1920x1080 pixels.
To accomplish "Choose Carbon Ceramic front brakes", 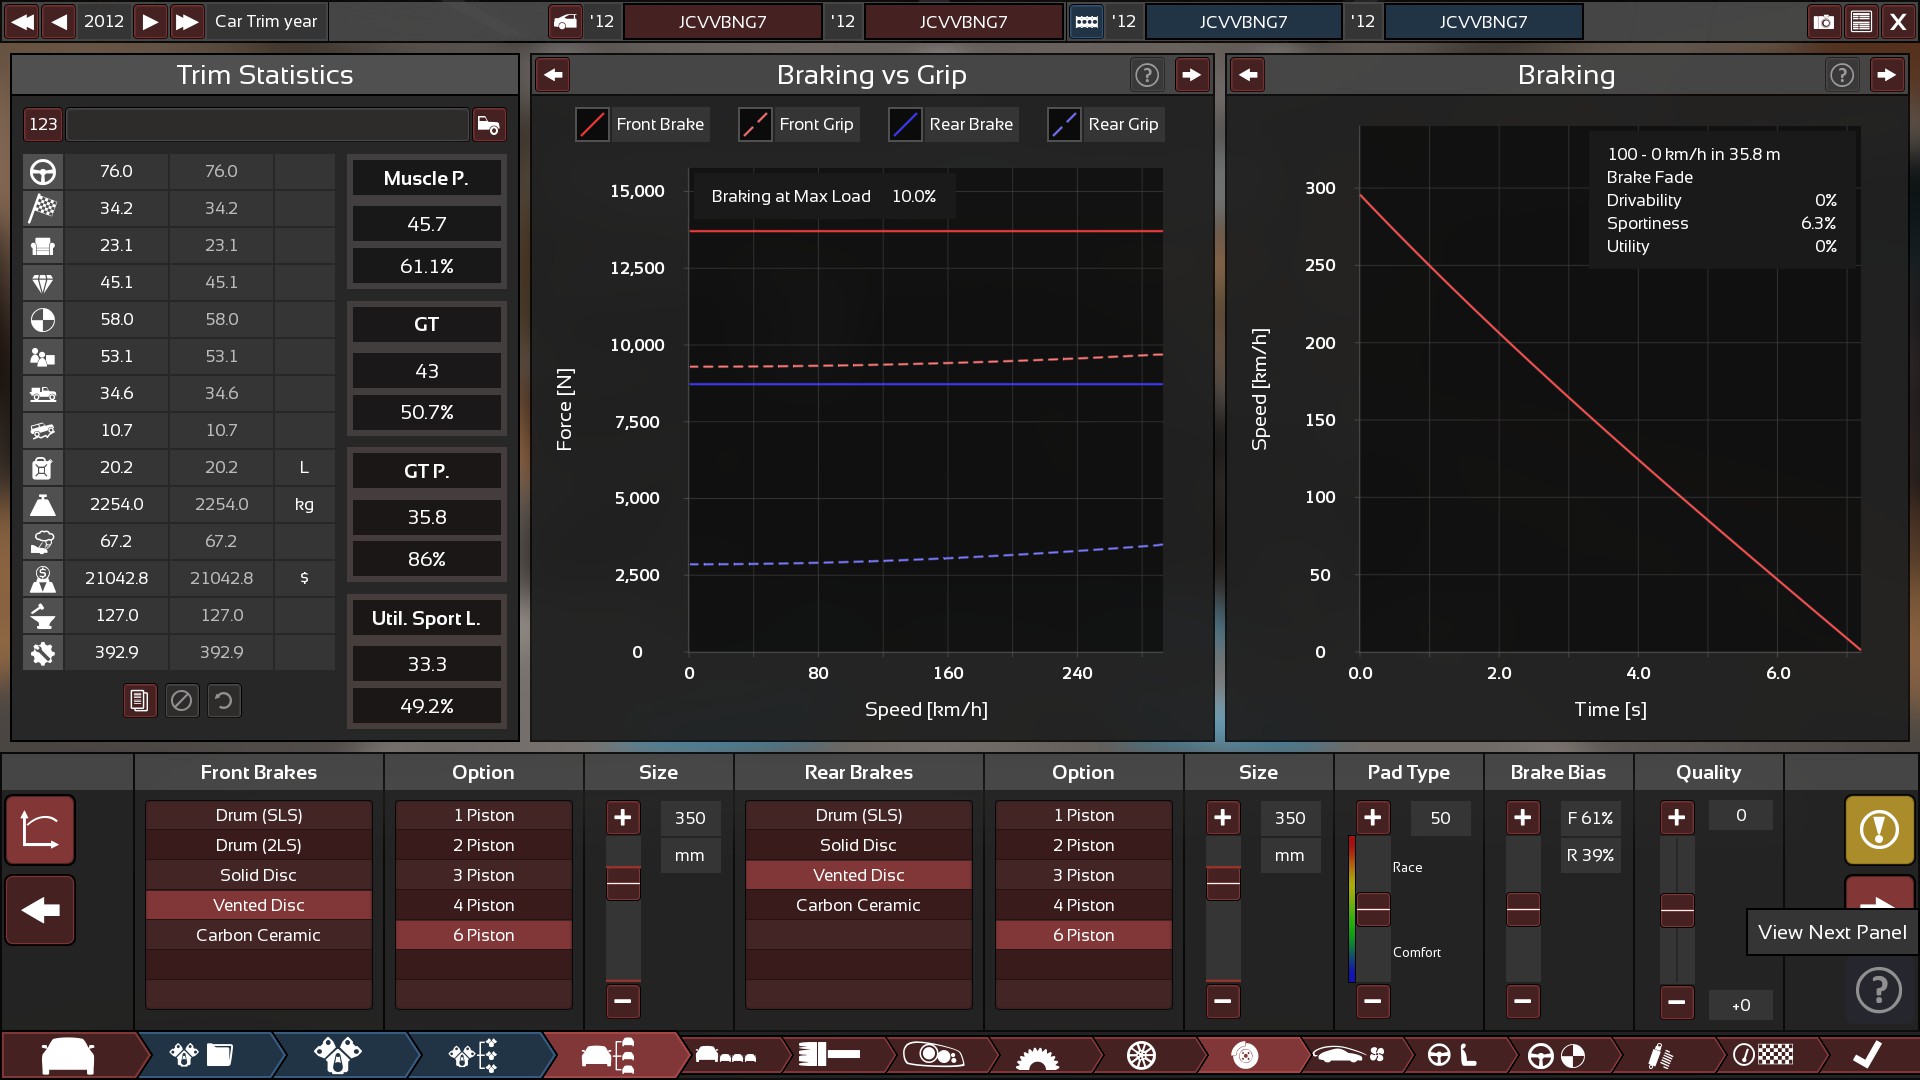I will pyautogui.click(x=259, y=935).
